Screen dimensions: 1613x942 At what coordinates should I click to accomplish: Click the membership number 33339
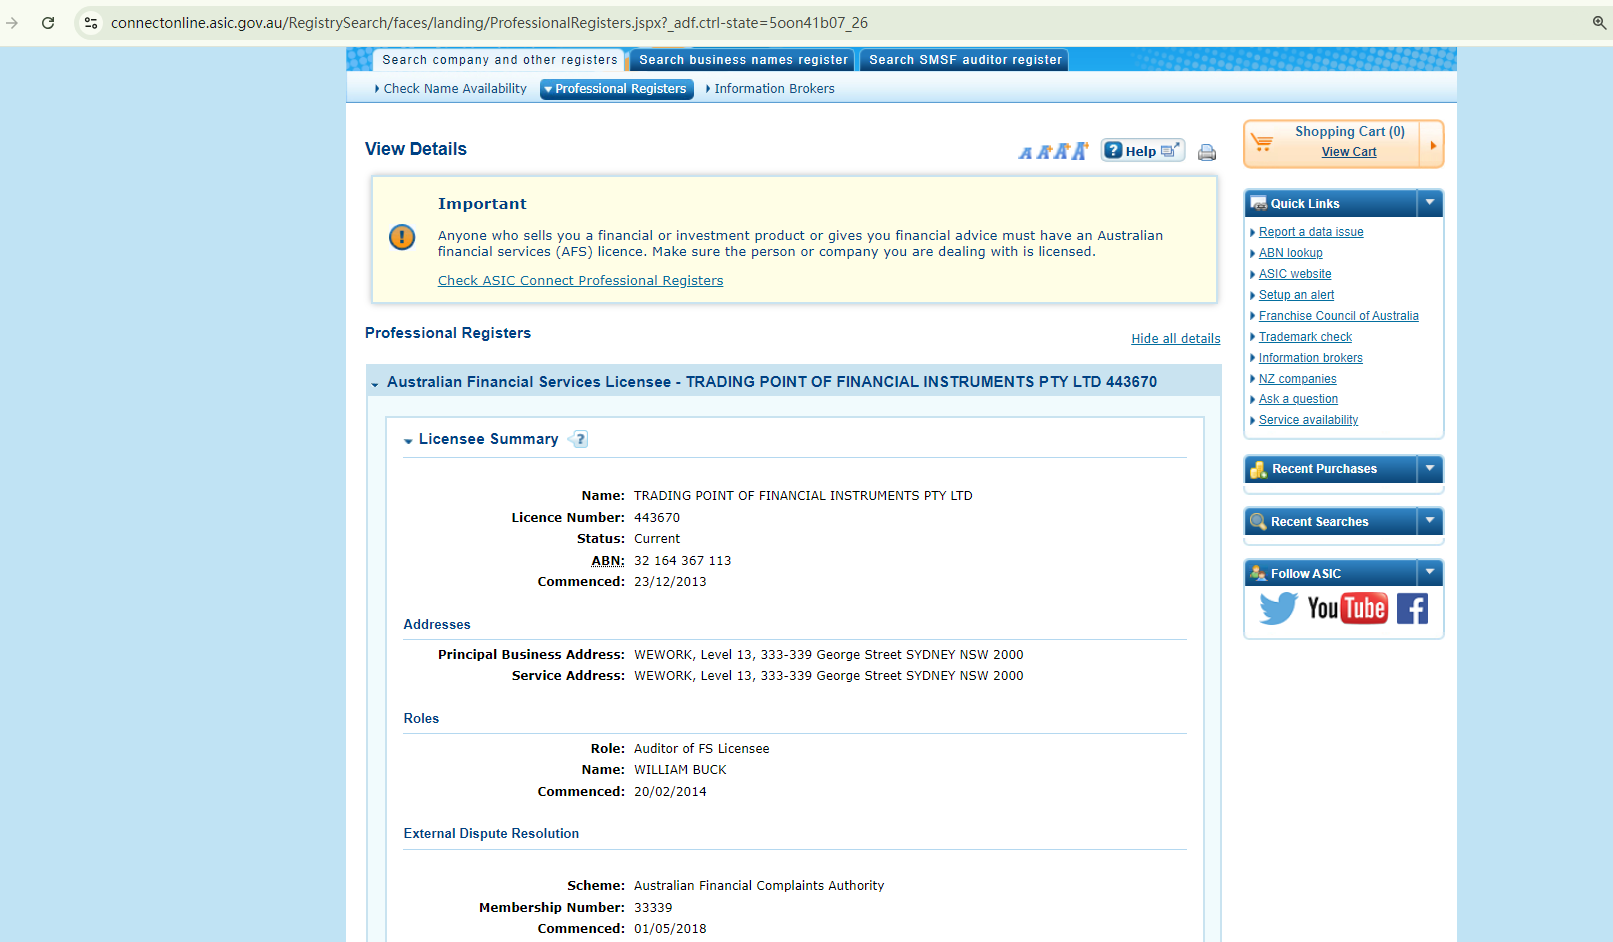653,908
